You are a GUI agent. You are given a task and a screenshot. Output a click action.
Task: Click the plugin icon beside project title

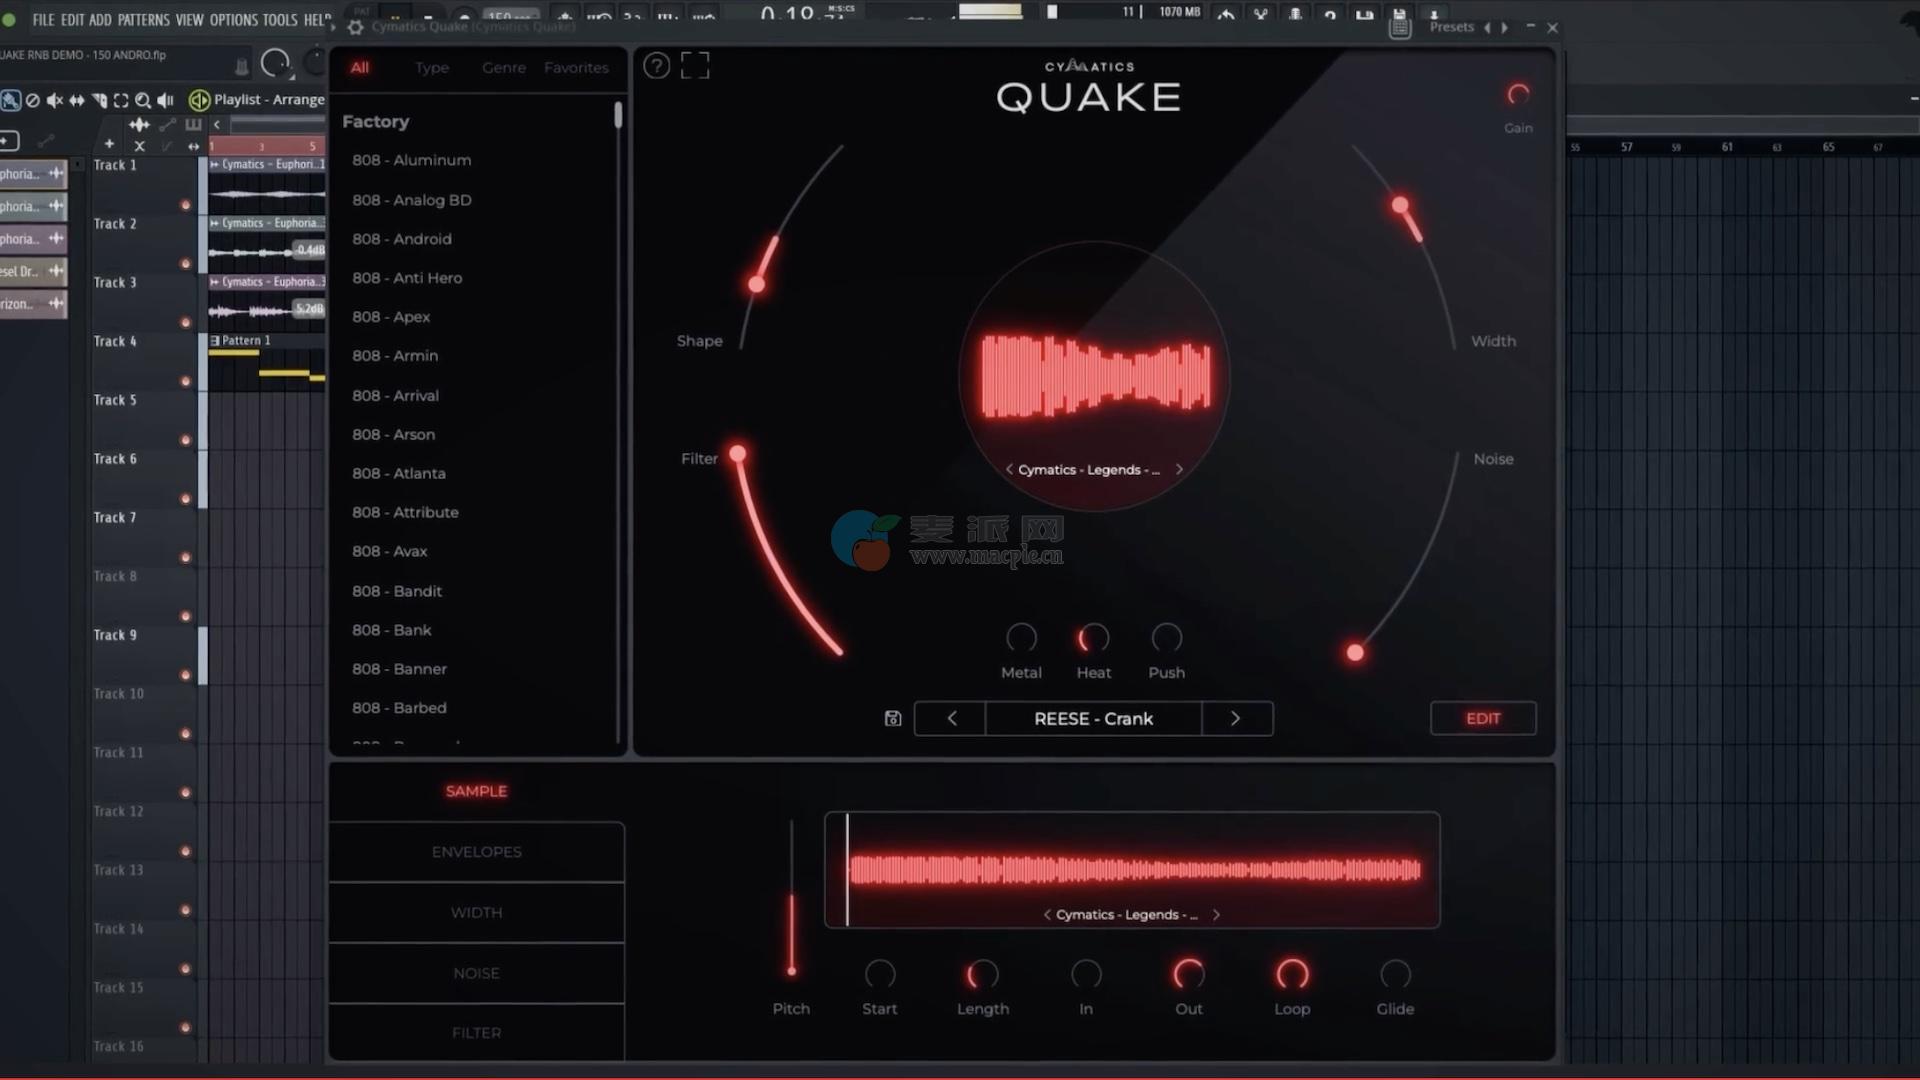(241, 66)
